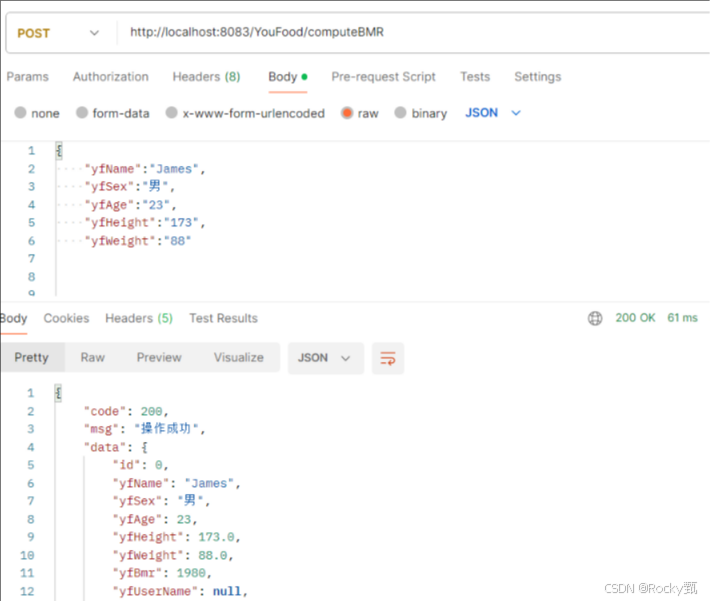The width and height of the screenshot is (710, 601).
Task: Click the 200 OK status
Action: [x=635, y=317]
